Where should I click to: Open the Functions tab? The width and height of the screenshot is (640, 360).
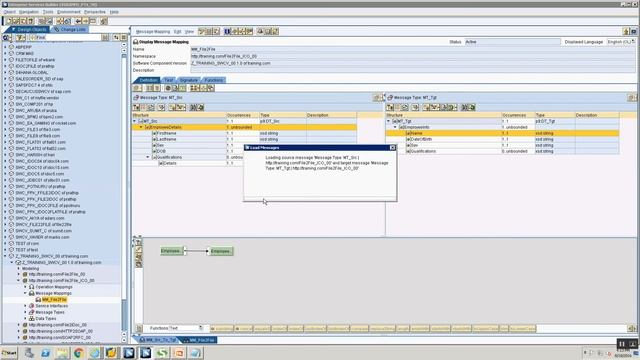(213, 80)
